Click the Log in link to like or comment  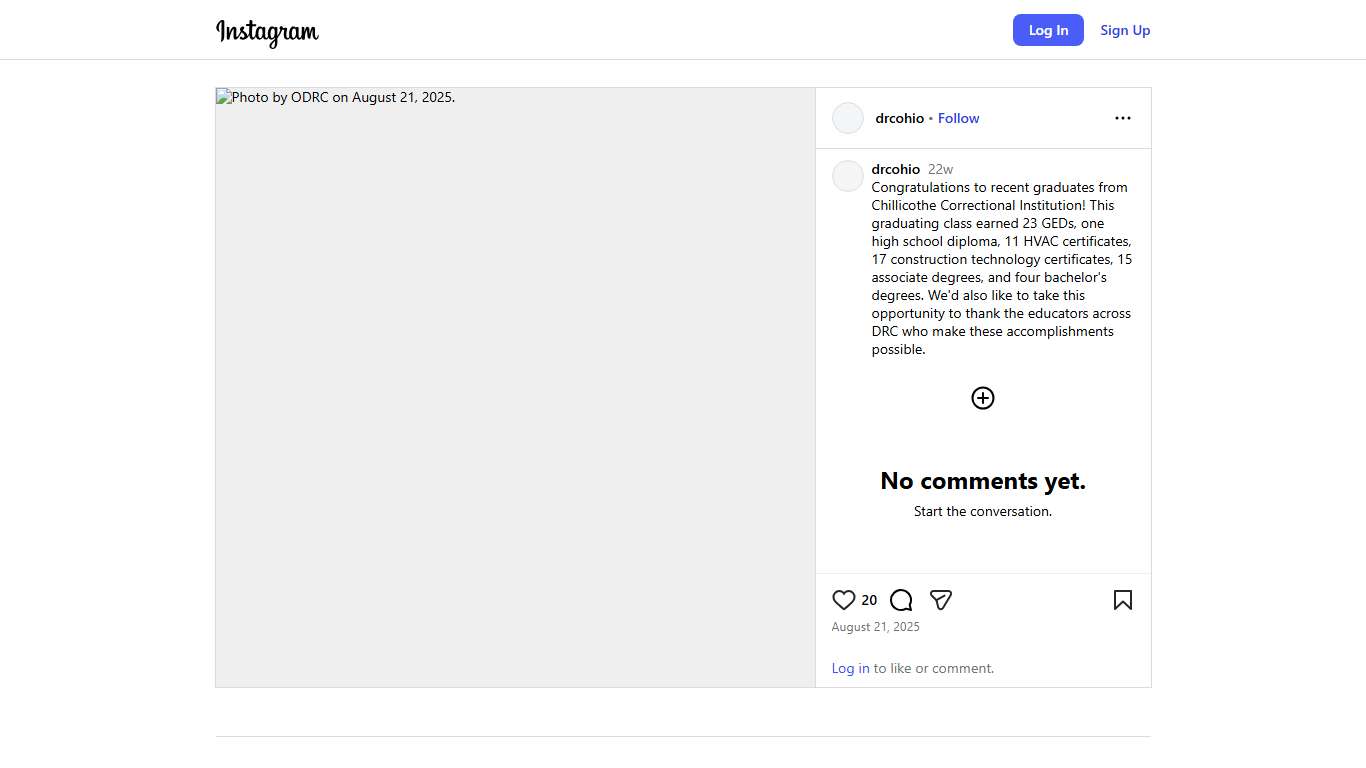coord(850,668)
